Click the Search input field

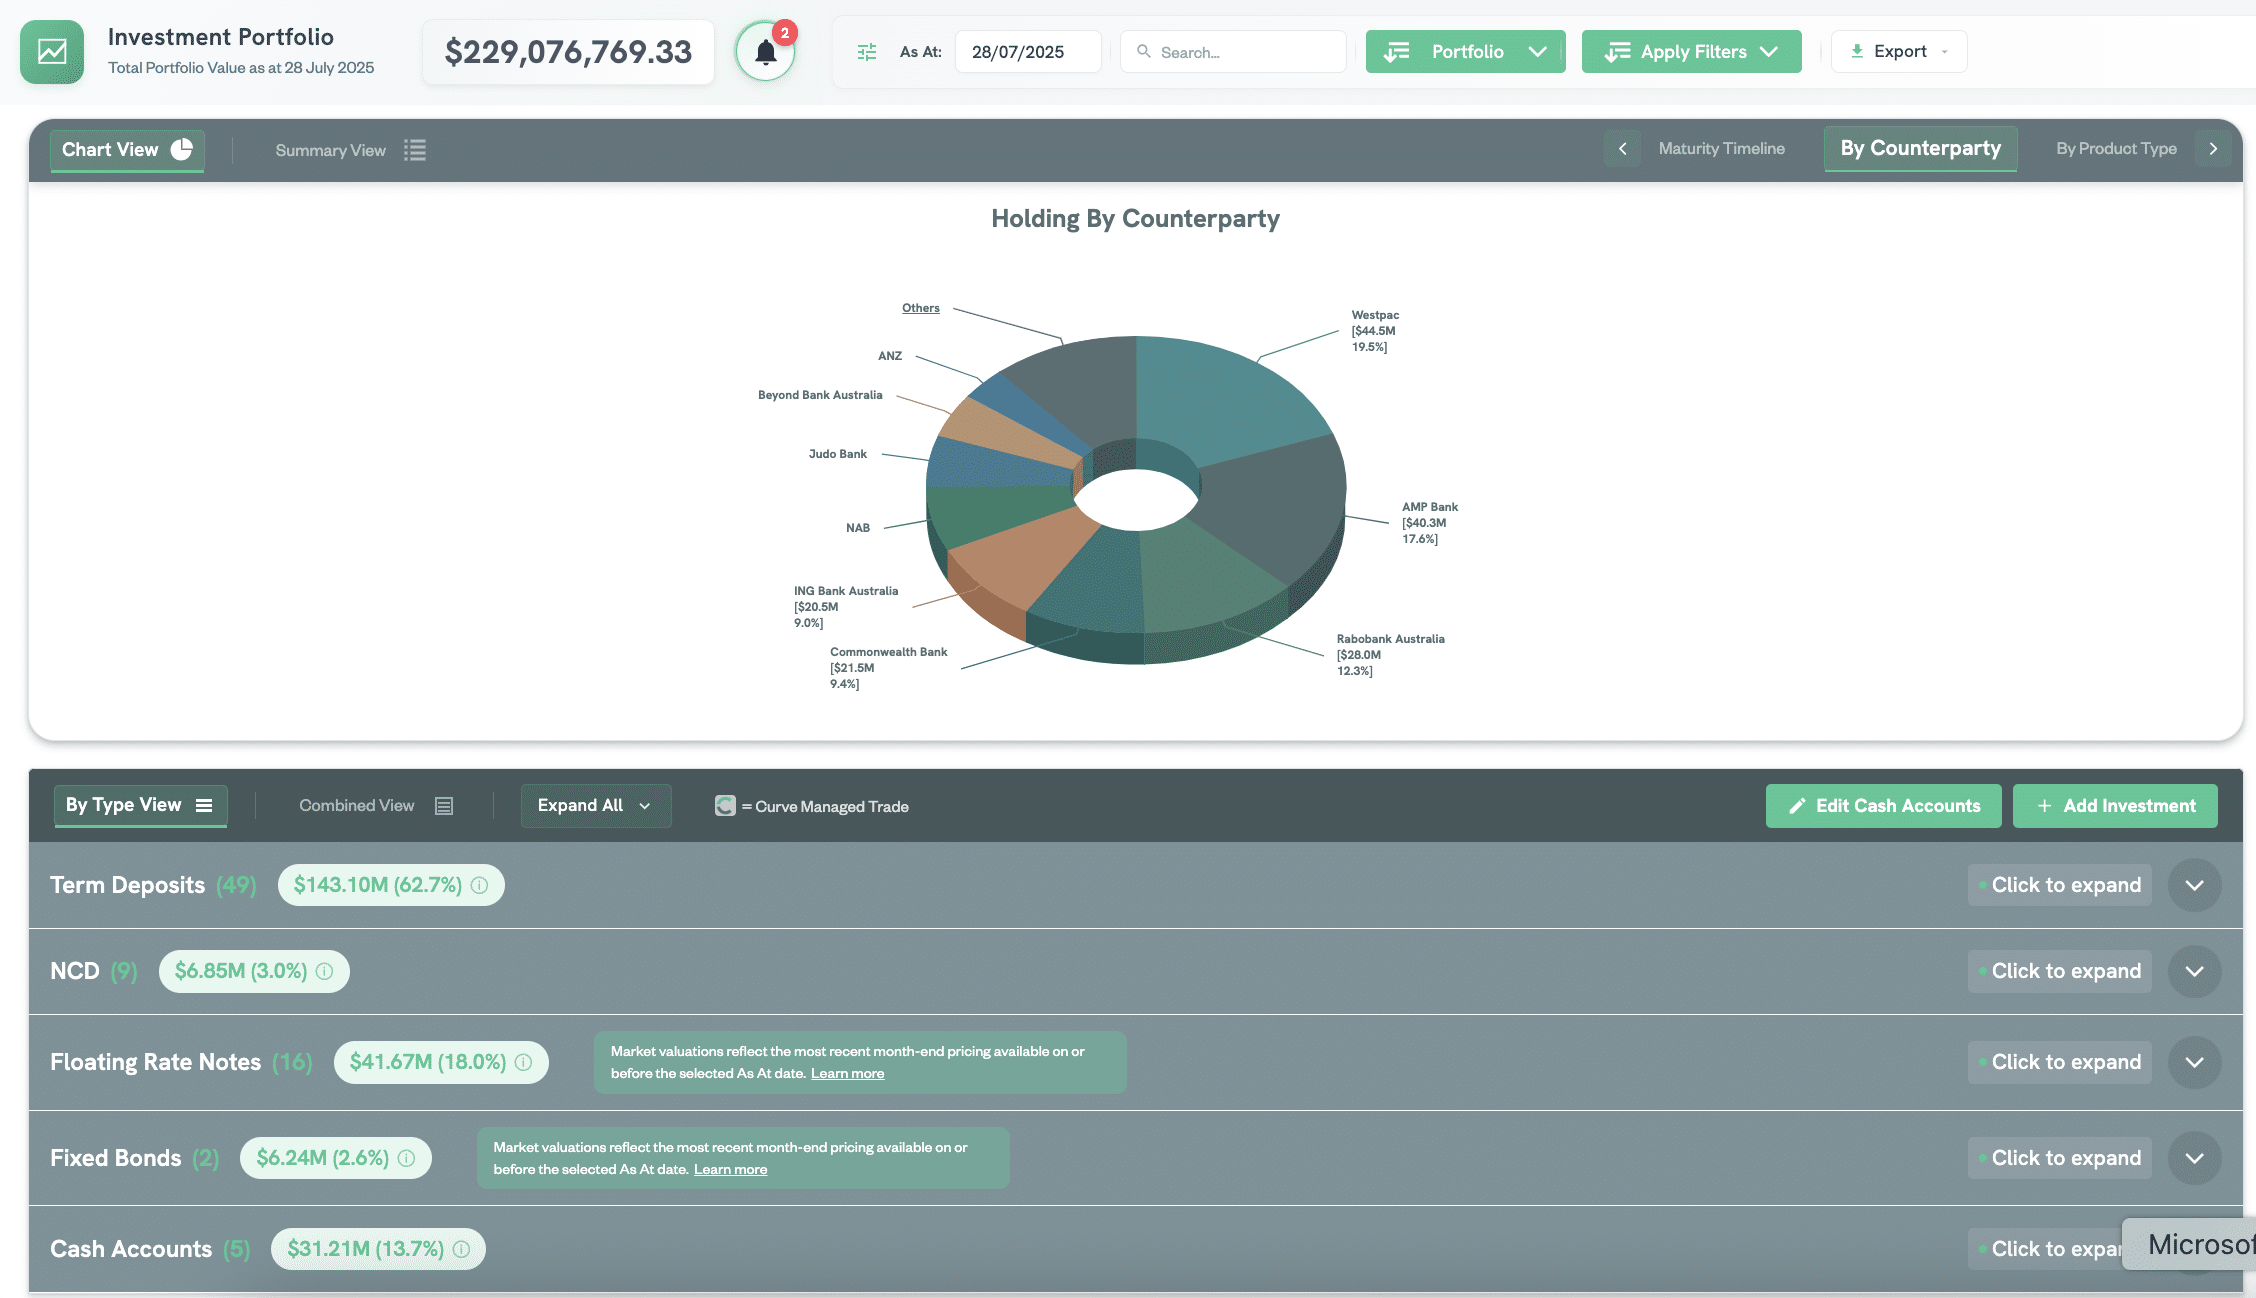[x=1234, y=52]
